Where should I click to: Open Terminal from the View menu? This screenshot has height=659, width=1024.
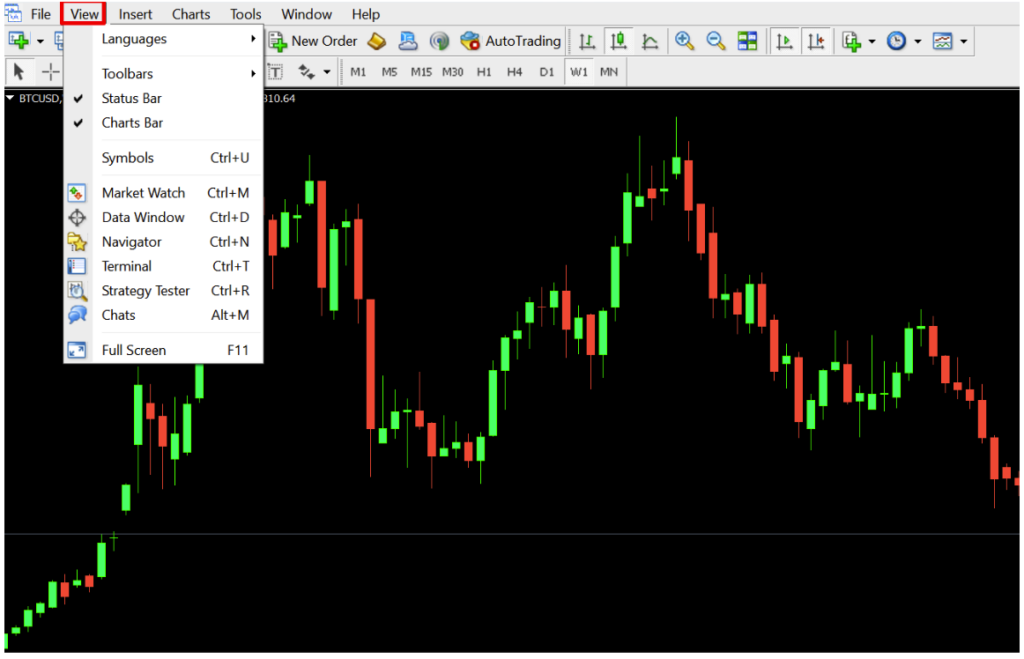pyautogui.click(x=163, y=266)
